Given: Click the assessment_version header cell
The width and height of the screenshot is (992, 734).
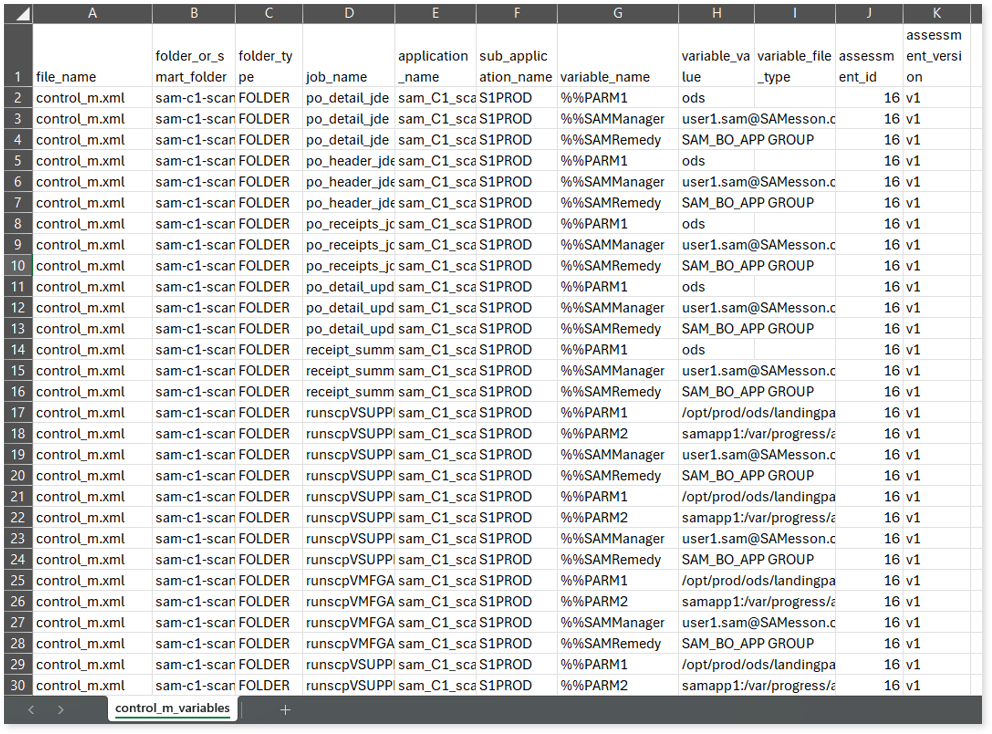Looking at the screenshot, I should click(936, 55).
